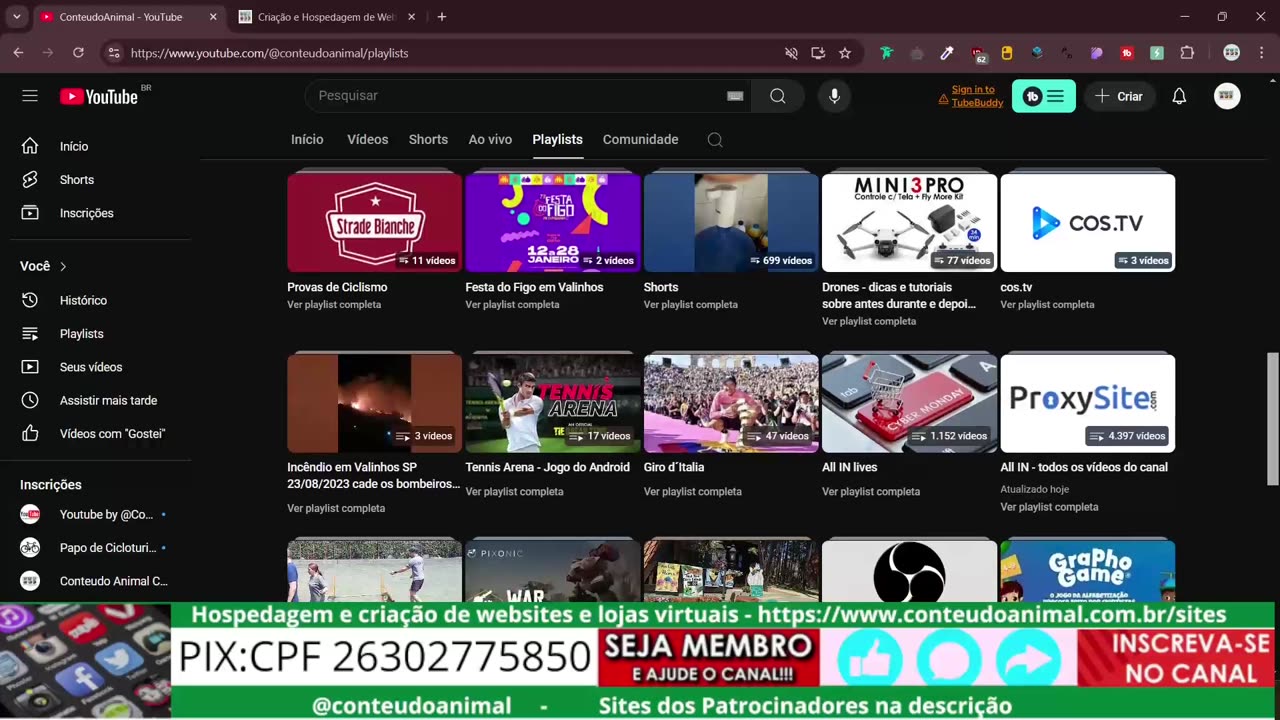Open the Papo de Cicloturi... subscription
Screen dimensions: 1280x720
[x=95, y=548]
